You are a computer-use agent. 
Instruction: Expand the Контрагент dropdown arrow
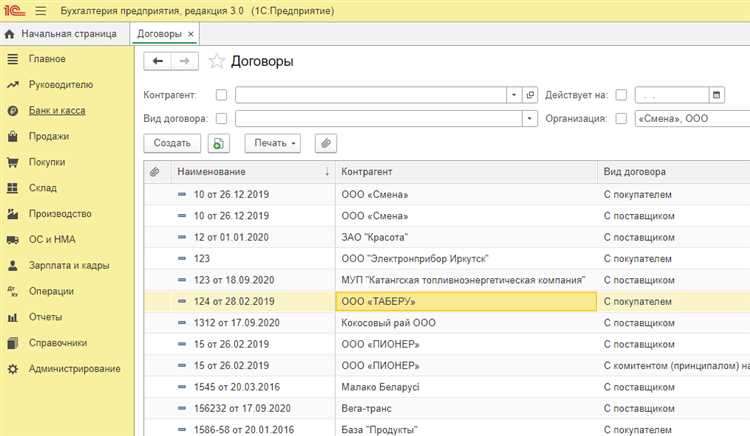coord(514,95)
